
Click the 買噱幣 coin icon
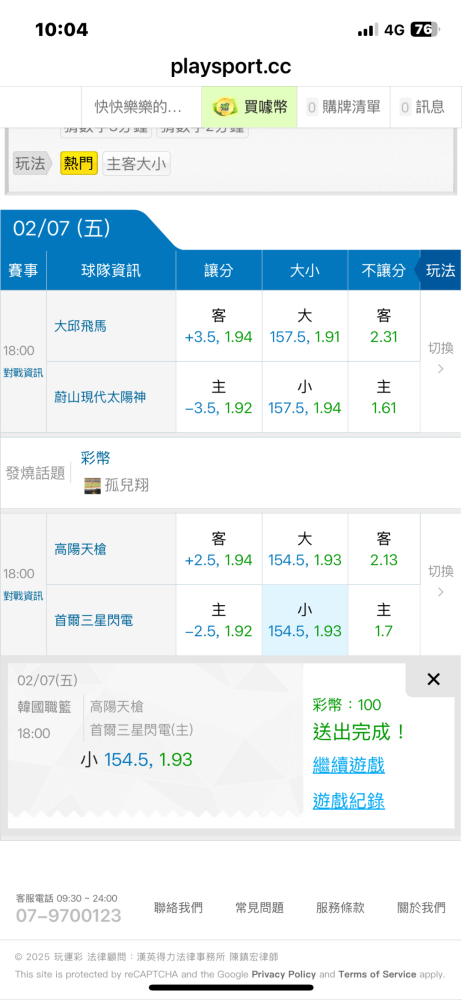click(x=225, y=107)
